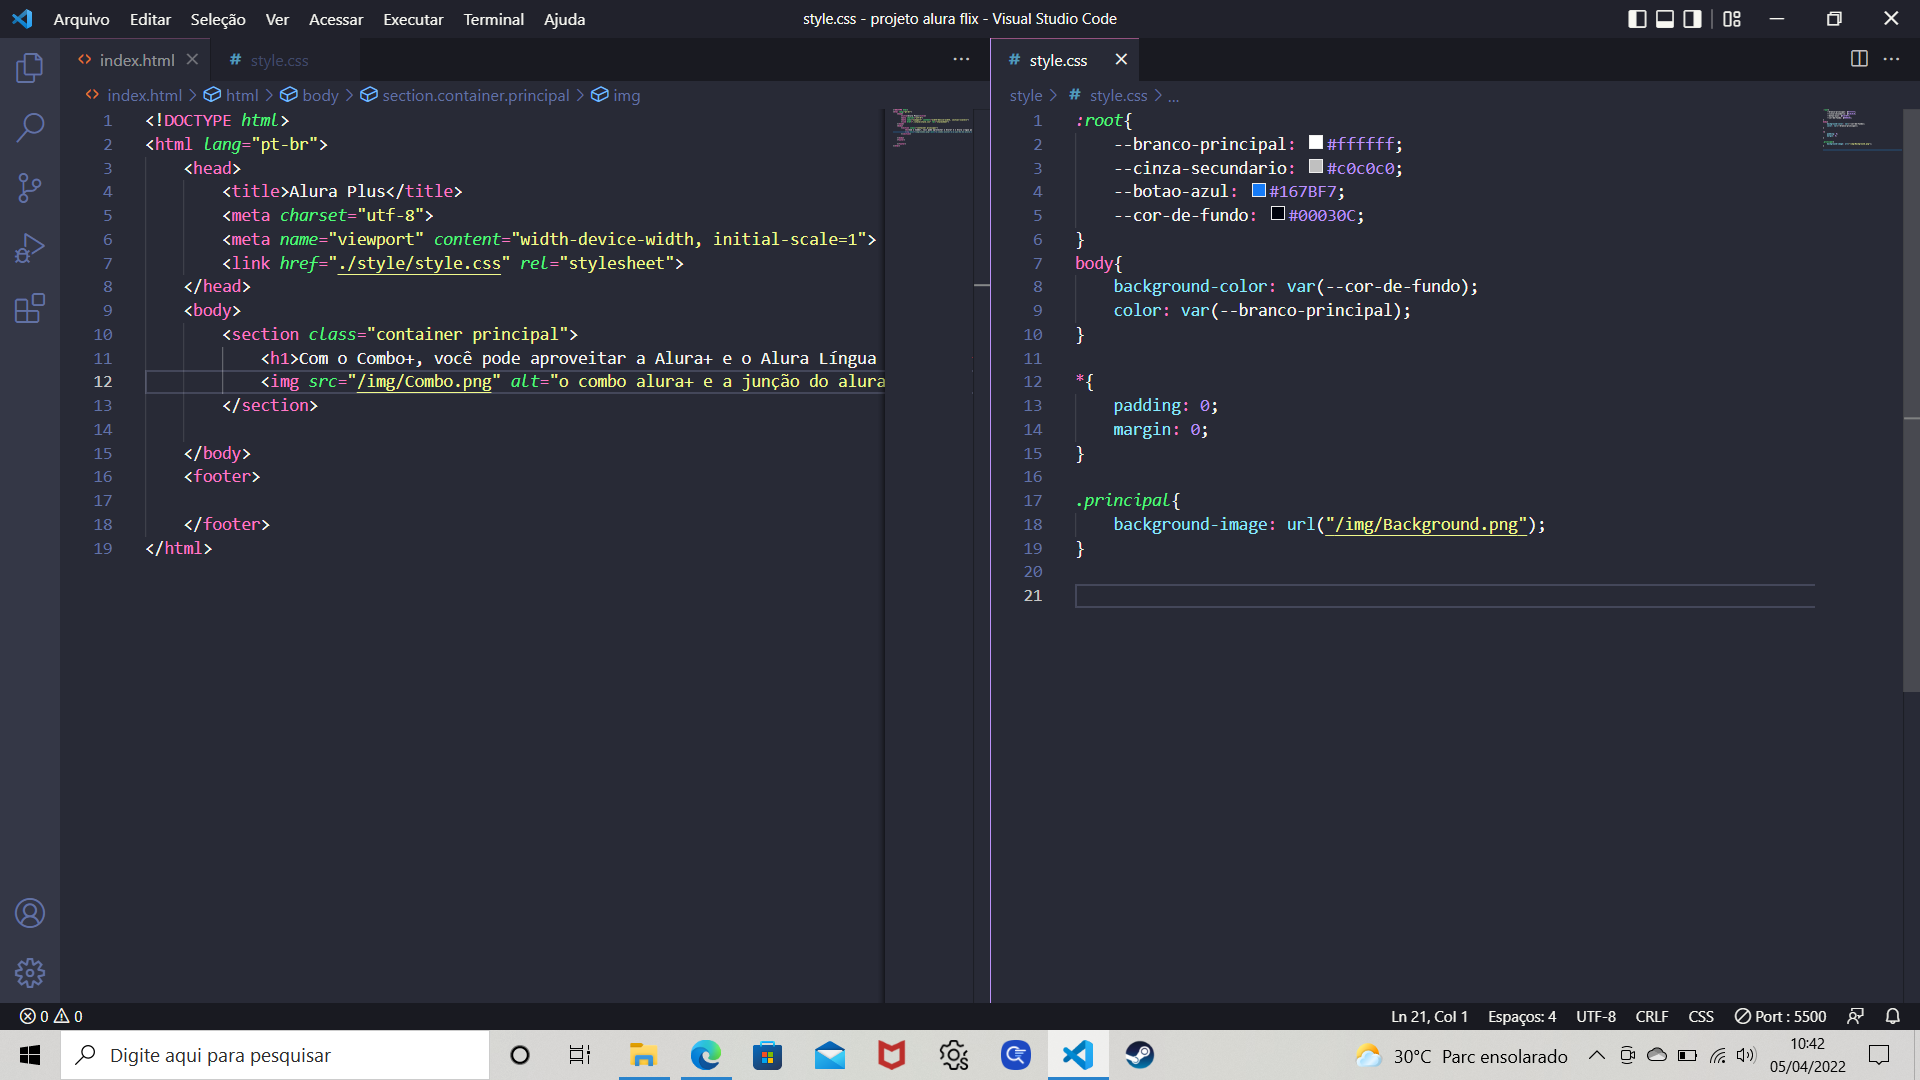Open the Ver menu

pos(277,19)
